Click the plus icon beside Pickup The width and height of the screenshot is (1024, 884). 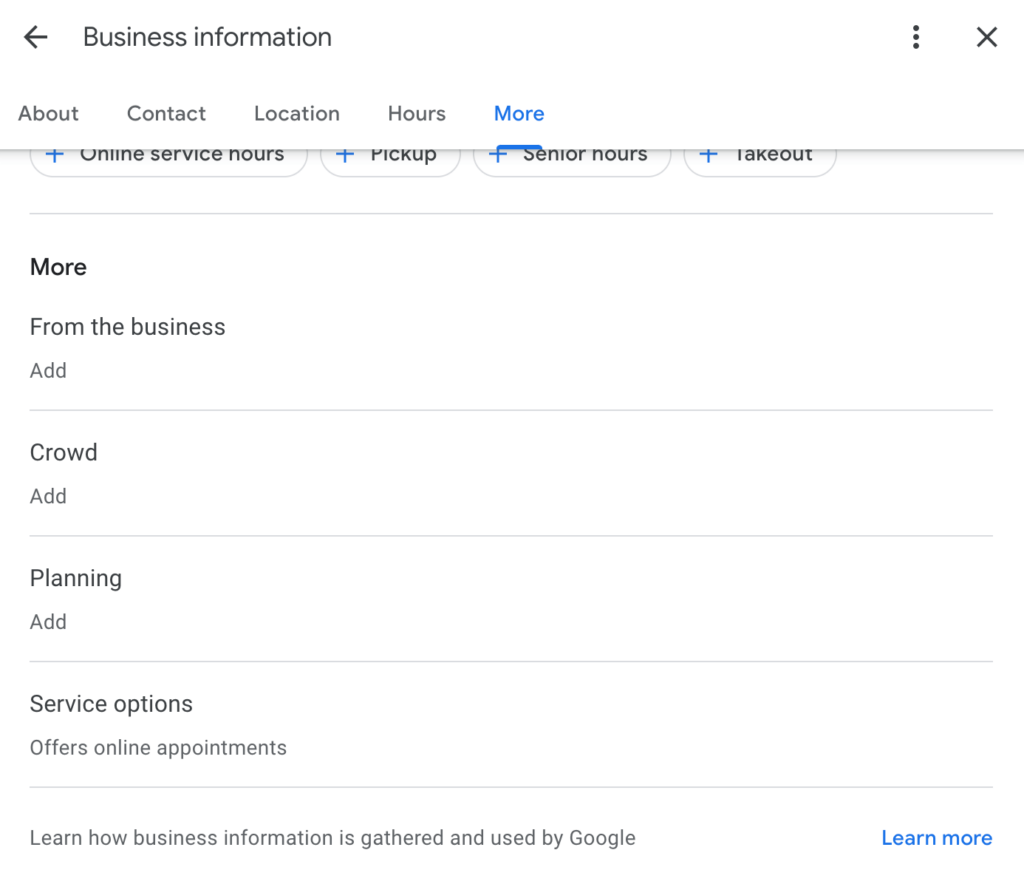click(x=345, y=156)
